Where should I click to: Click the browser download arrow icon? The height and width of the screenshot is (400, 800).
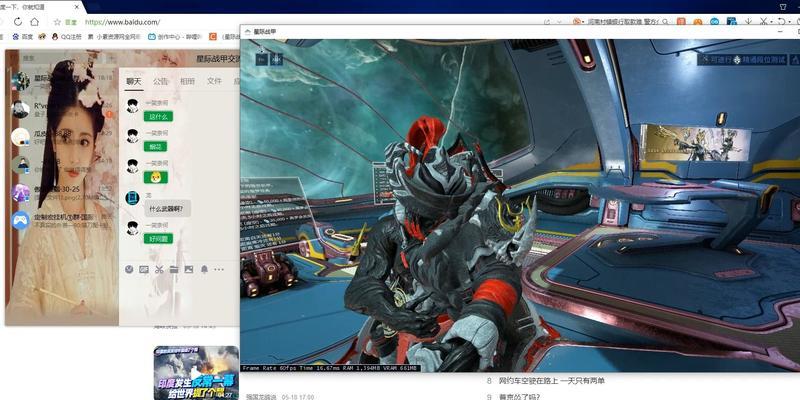748,22
